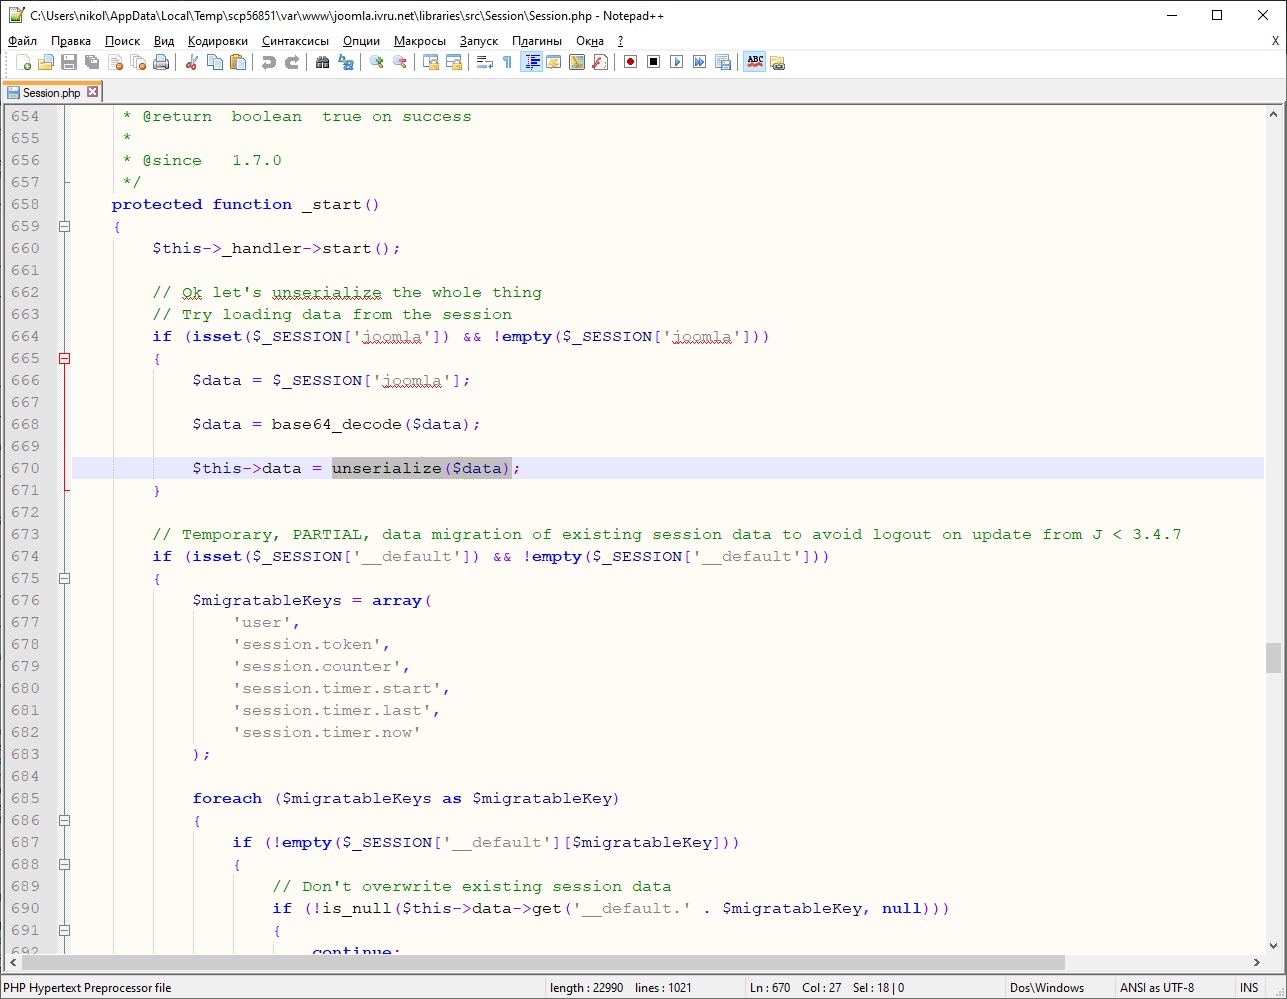Click the scroll-down arrow of the vertical scrollbar
The image size is (1287, 999).
[1273, 945]
